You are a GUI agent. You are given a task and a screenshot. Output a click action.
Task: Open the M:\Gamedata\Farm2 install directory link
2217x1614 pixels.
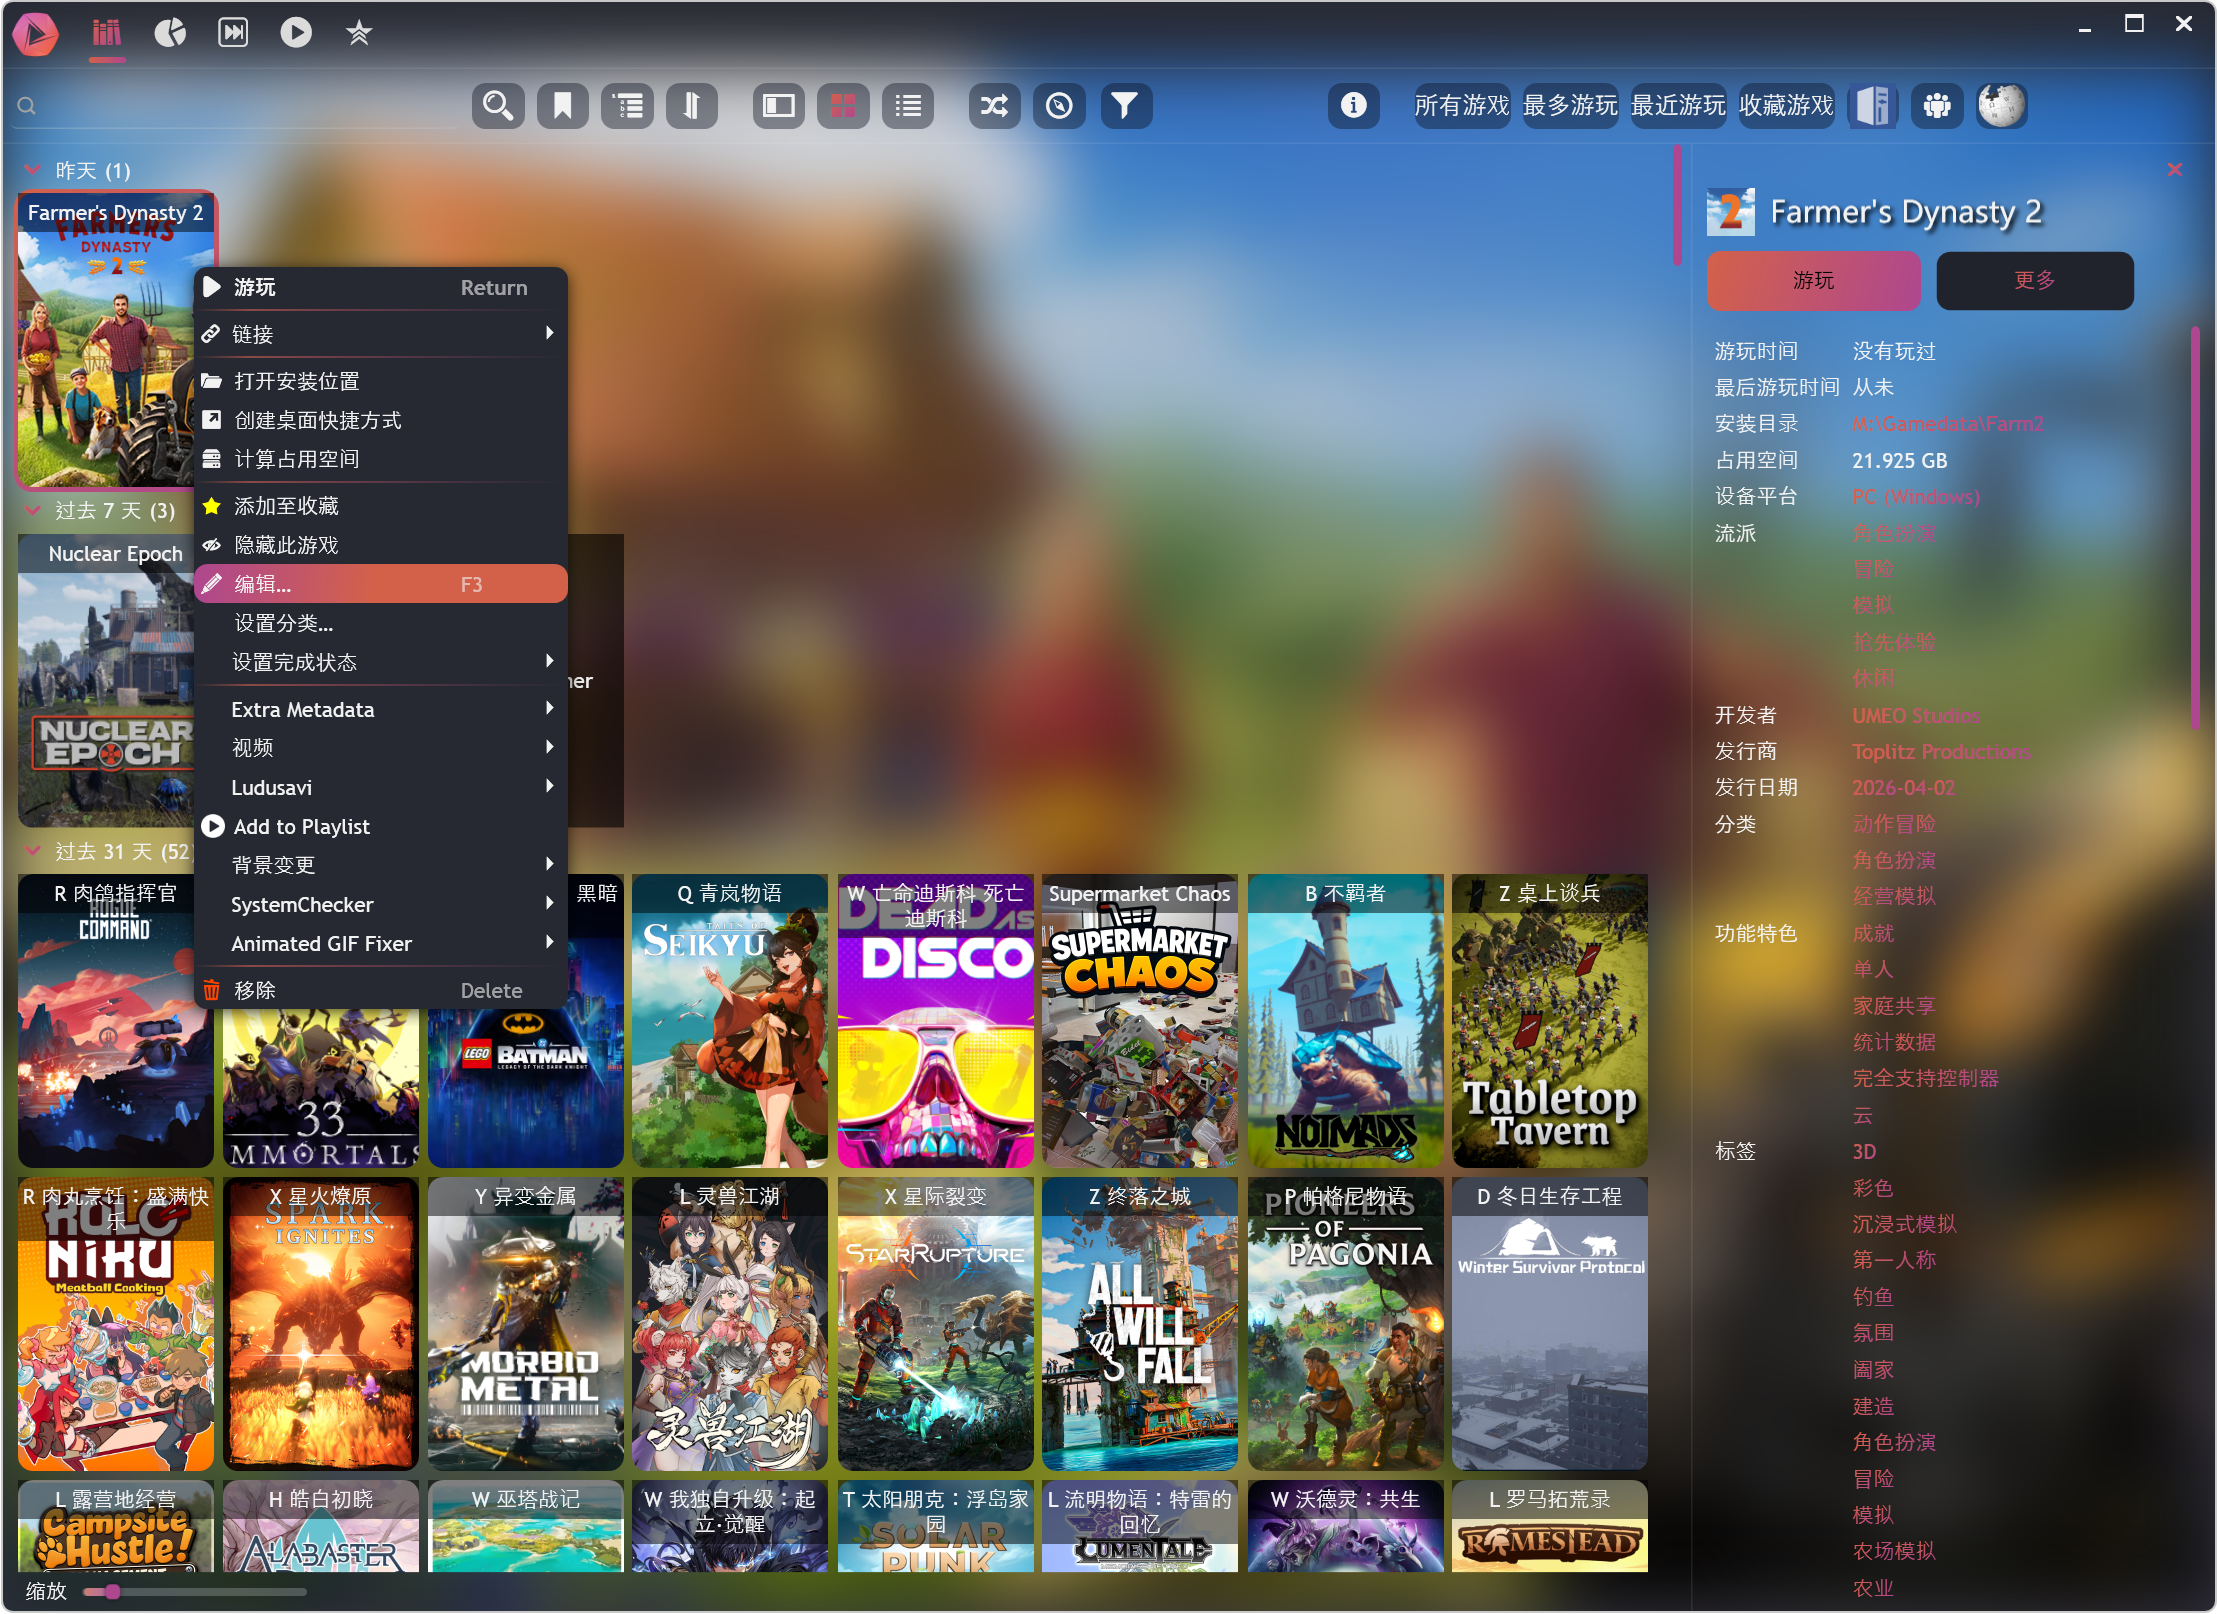pyautogui.click(x=1947, y=424)
